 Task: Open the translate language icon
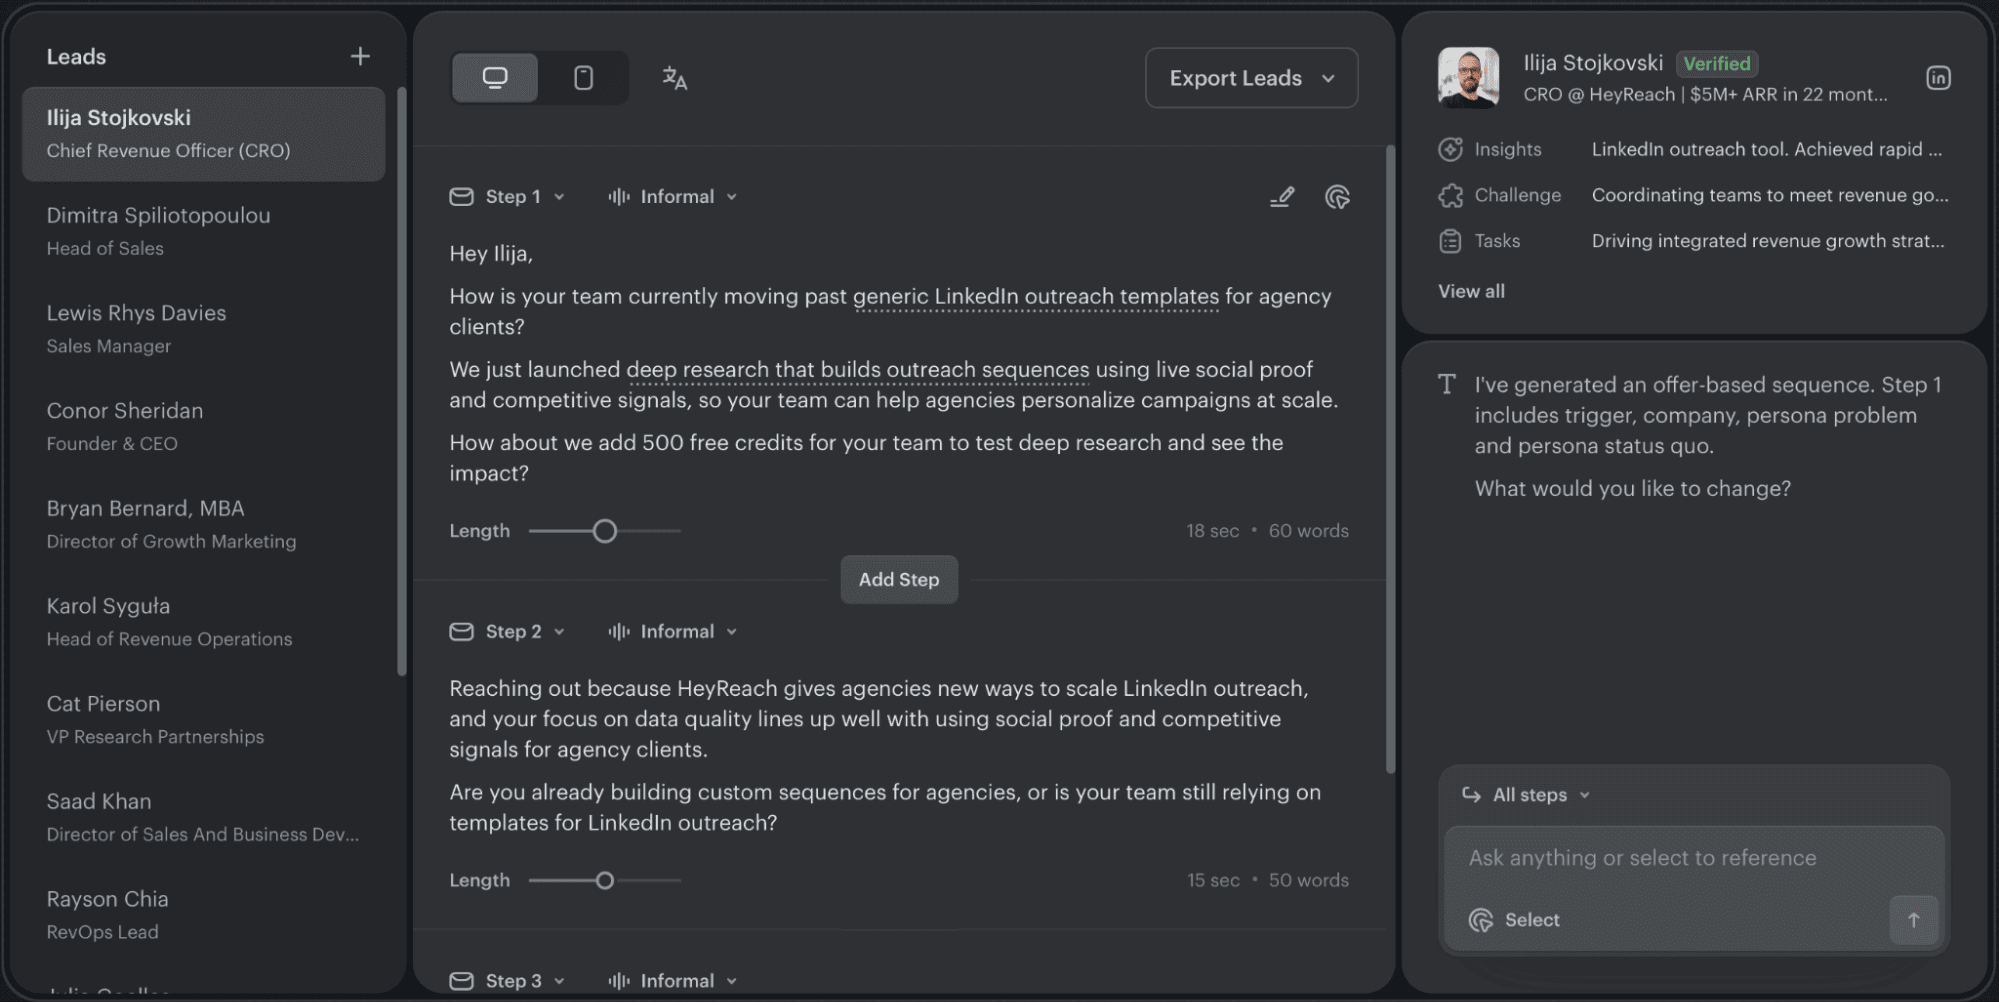click(675, 78)
